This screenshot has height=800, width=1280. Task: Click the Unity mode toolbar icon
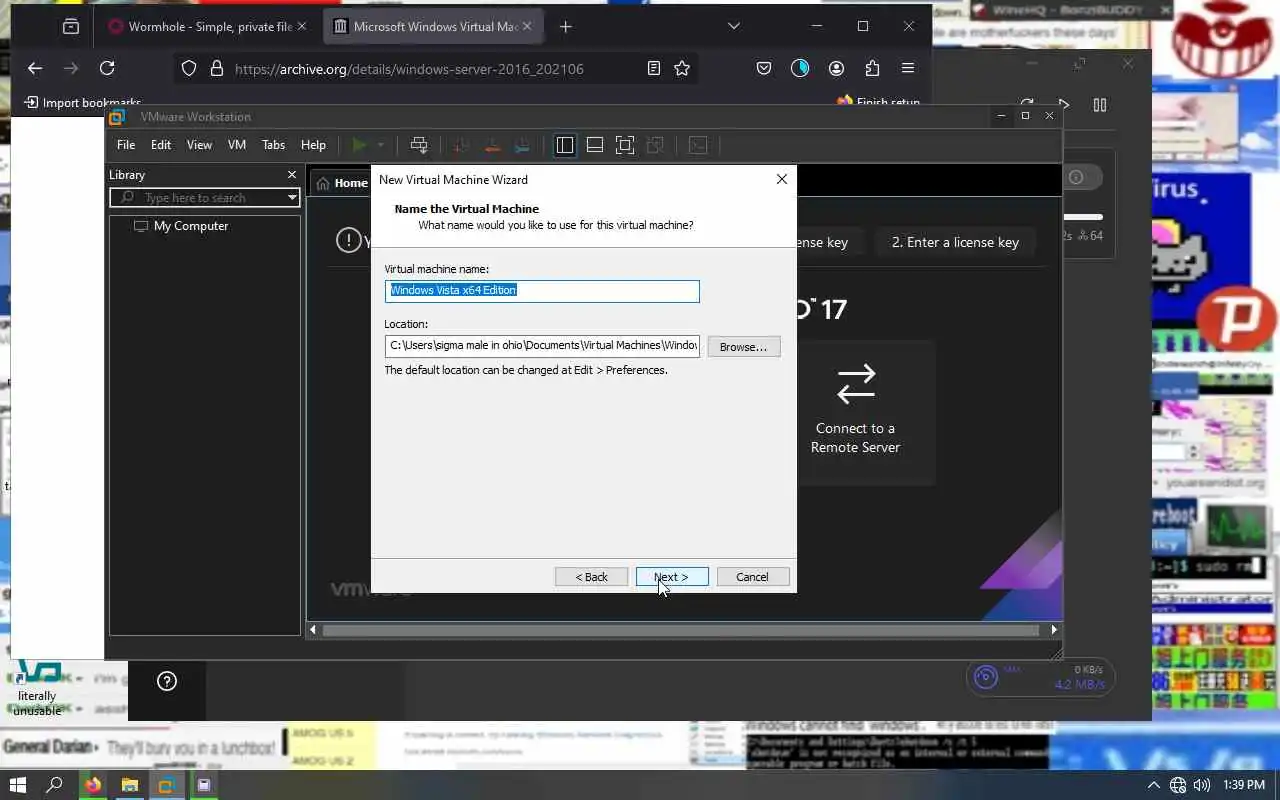click(656, 145)
